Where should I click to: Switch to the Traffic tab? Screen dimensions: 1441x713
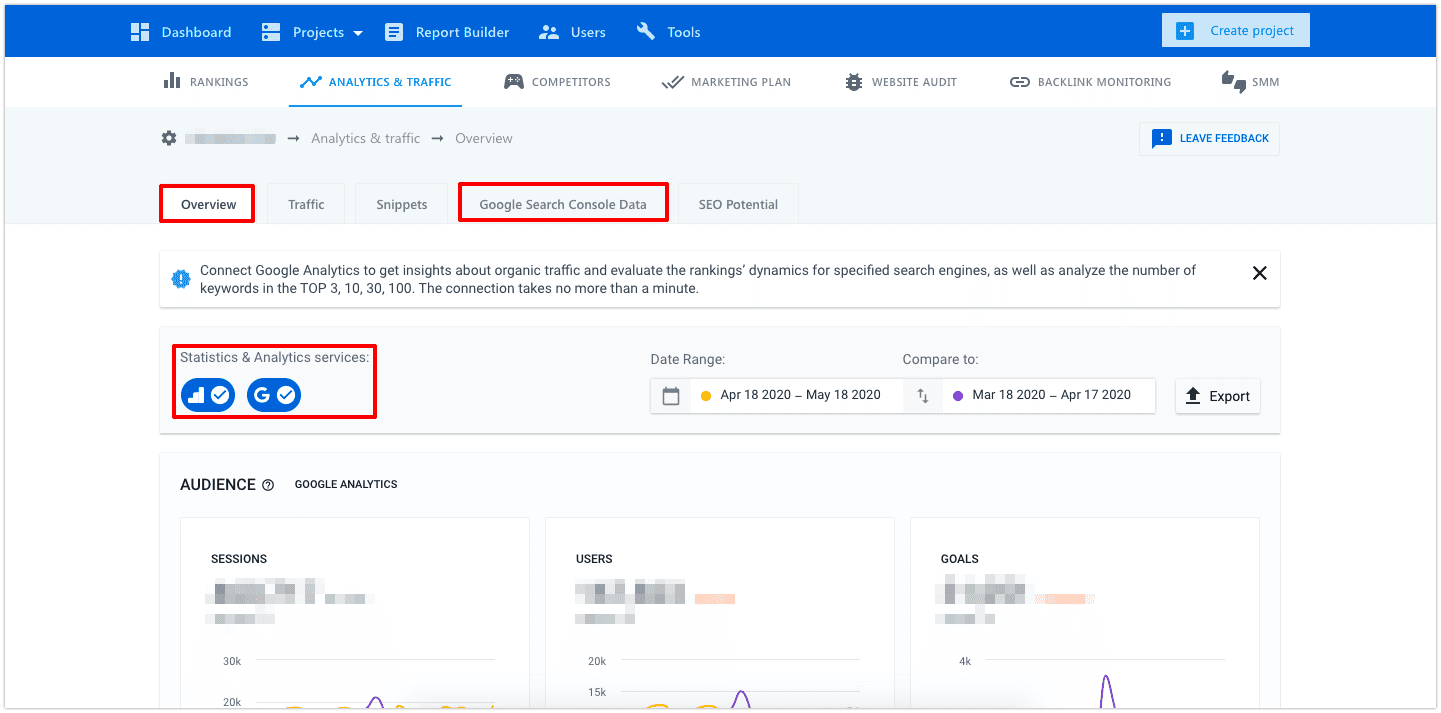click(306, 204)
